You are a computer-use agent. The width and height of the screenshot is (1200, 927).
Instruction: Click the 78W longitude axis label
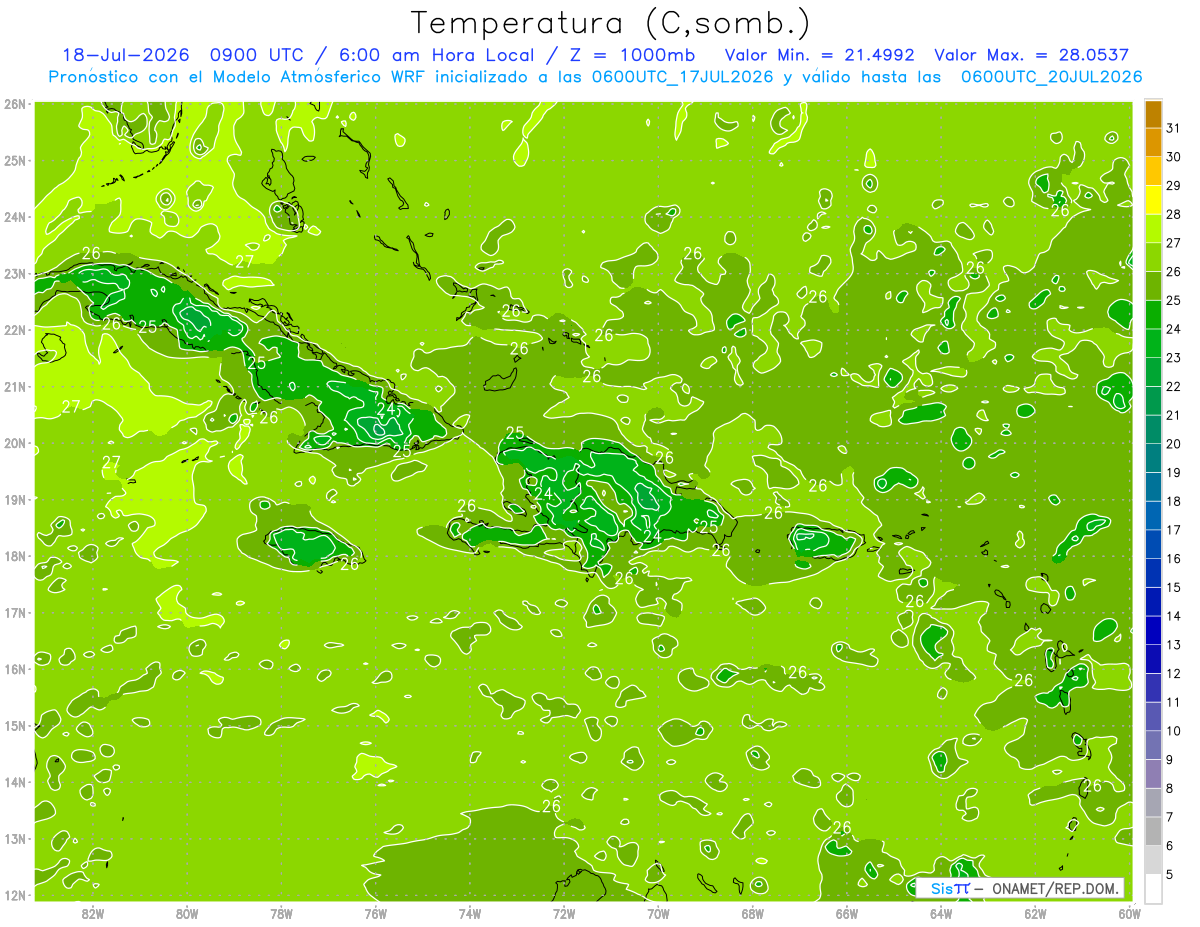coord(281,913)
